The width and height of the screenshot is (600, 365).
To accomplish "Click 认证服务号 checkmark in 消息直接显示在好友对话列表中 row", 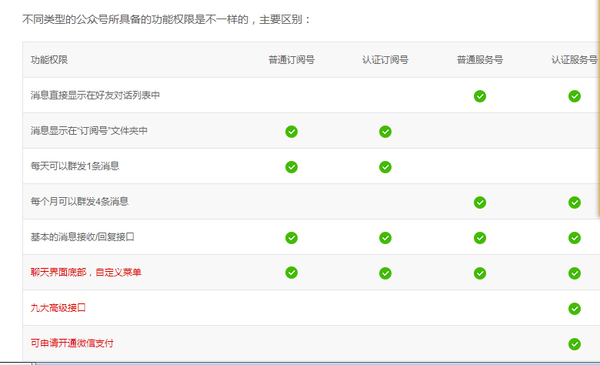I will 574,96.
